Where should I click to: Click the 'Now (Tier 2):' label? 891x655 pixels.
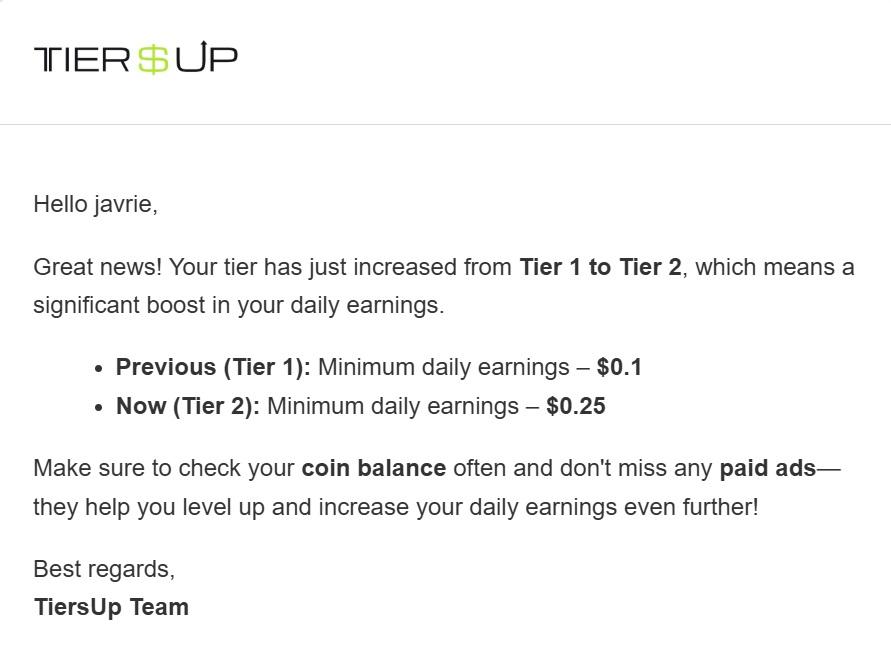click(x=188, y=407)
